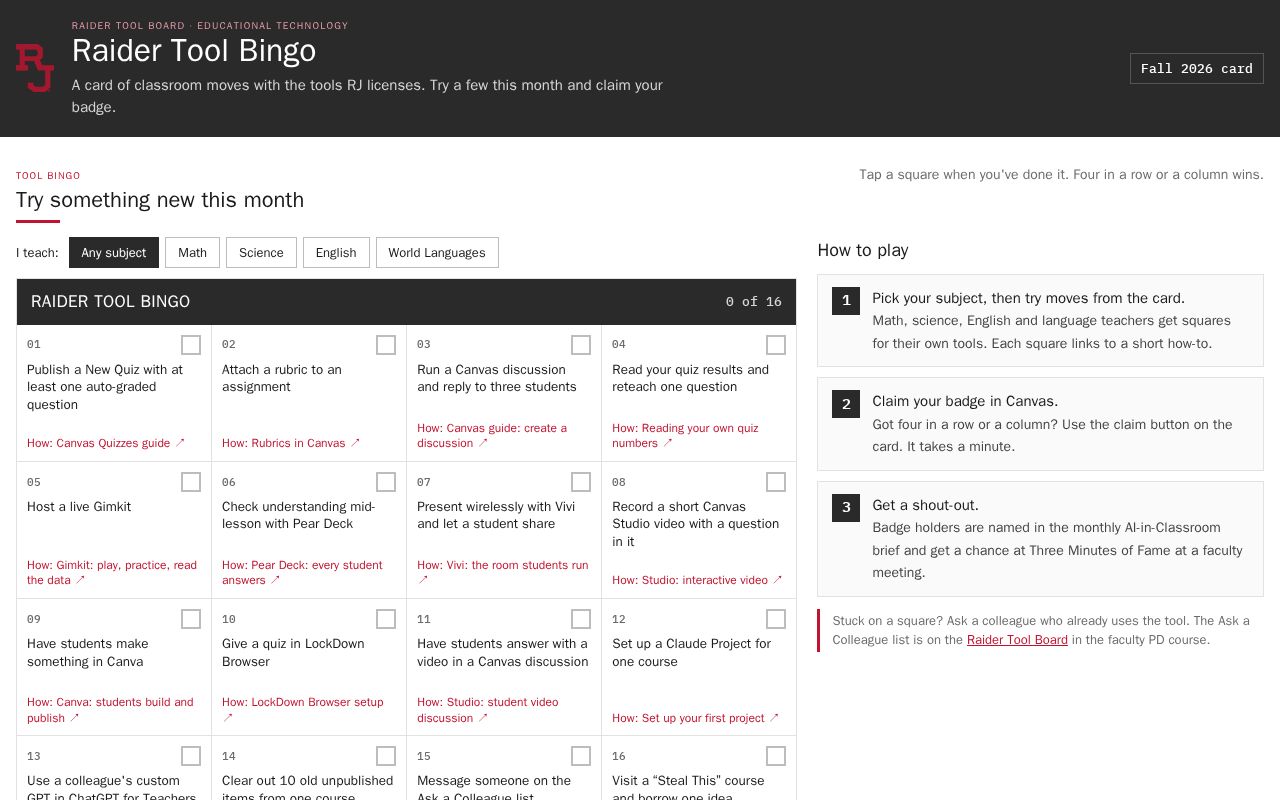Open How: Canvas Quizzes guide link

[106, 443]
